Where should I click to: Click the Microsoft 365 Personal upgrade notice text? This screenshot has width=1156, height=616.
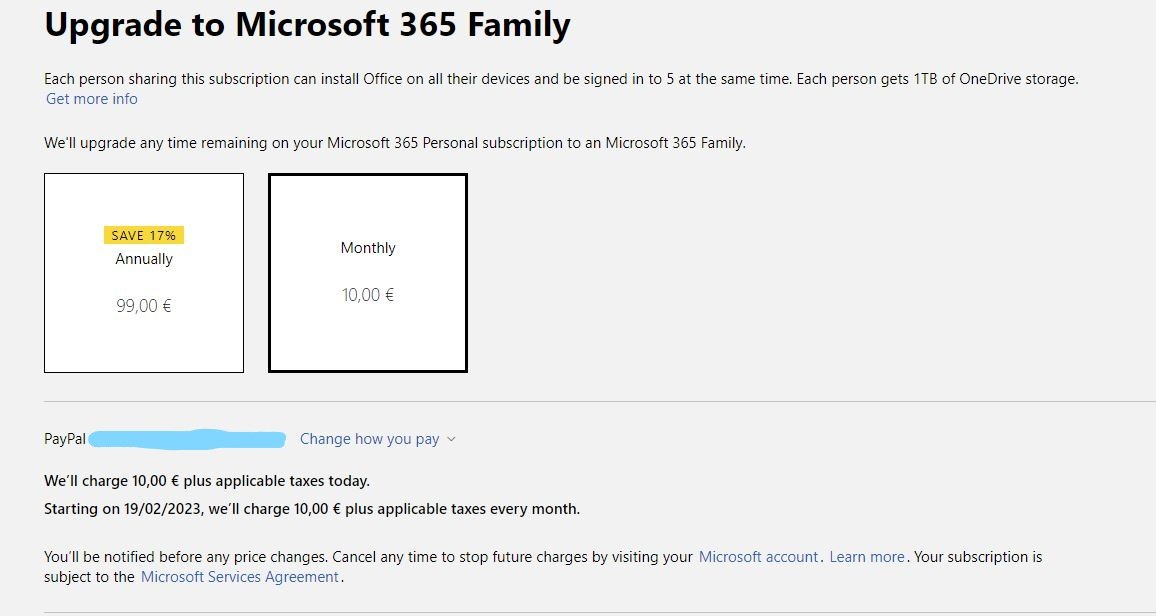pyautogui.click(x=395, y=143)
